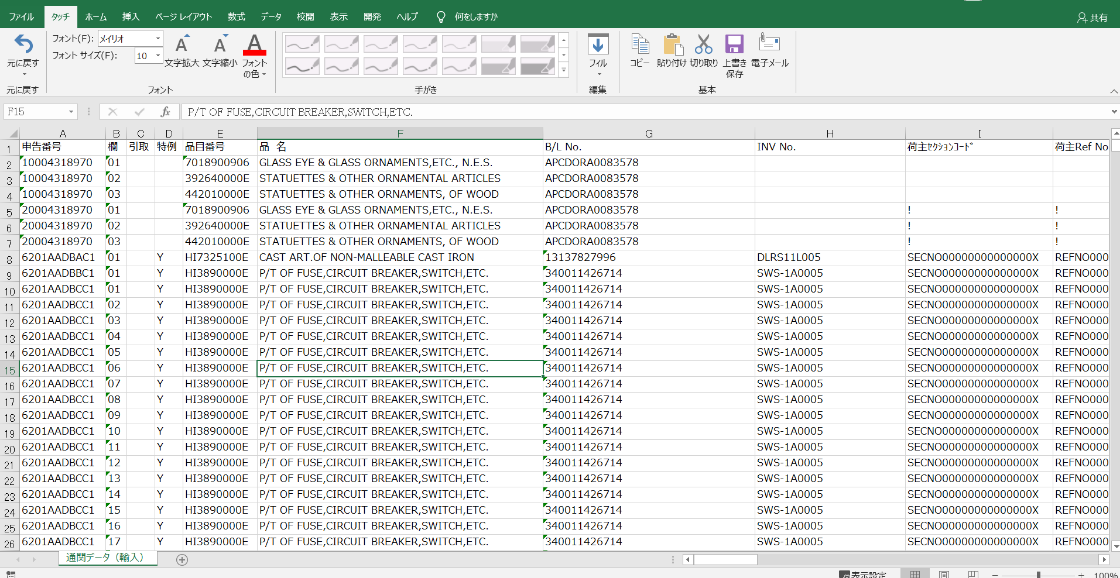Screen dimensions: 1120x578
Task: Click the insert function fx icon
Action: click(x=165, y=112)
